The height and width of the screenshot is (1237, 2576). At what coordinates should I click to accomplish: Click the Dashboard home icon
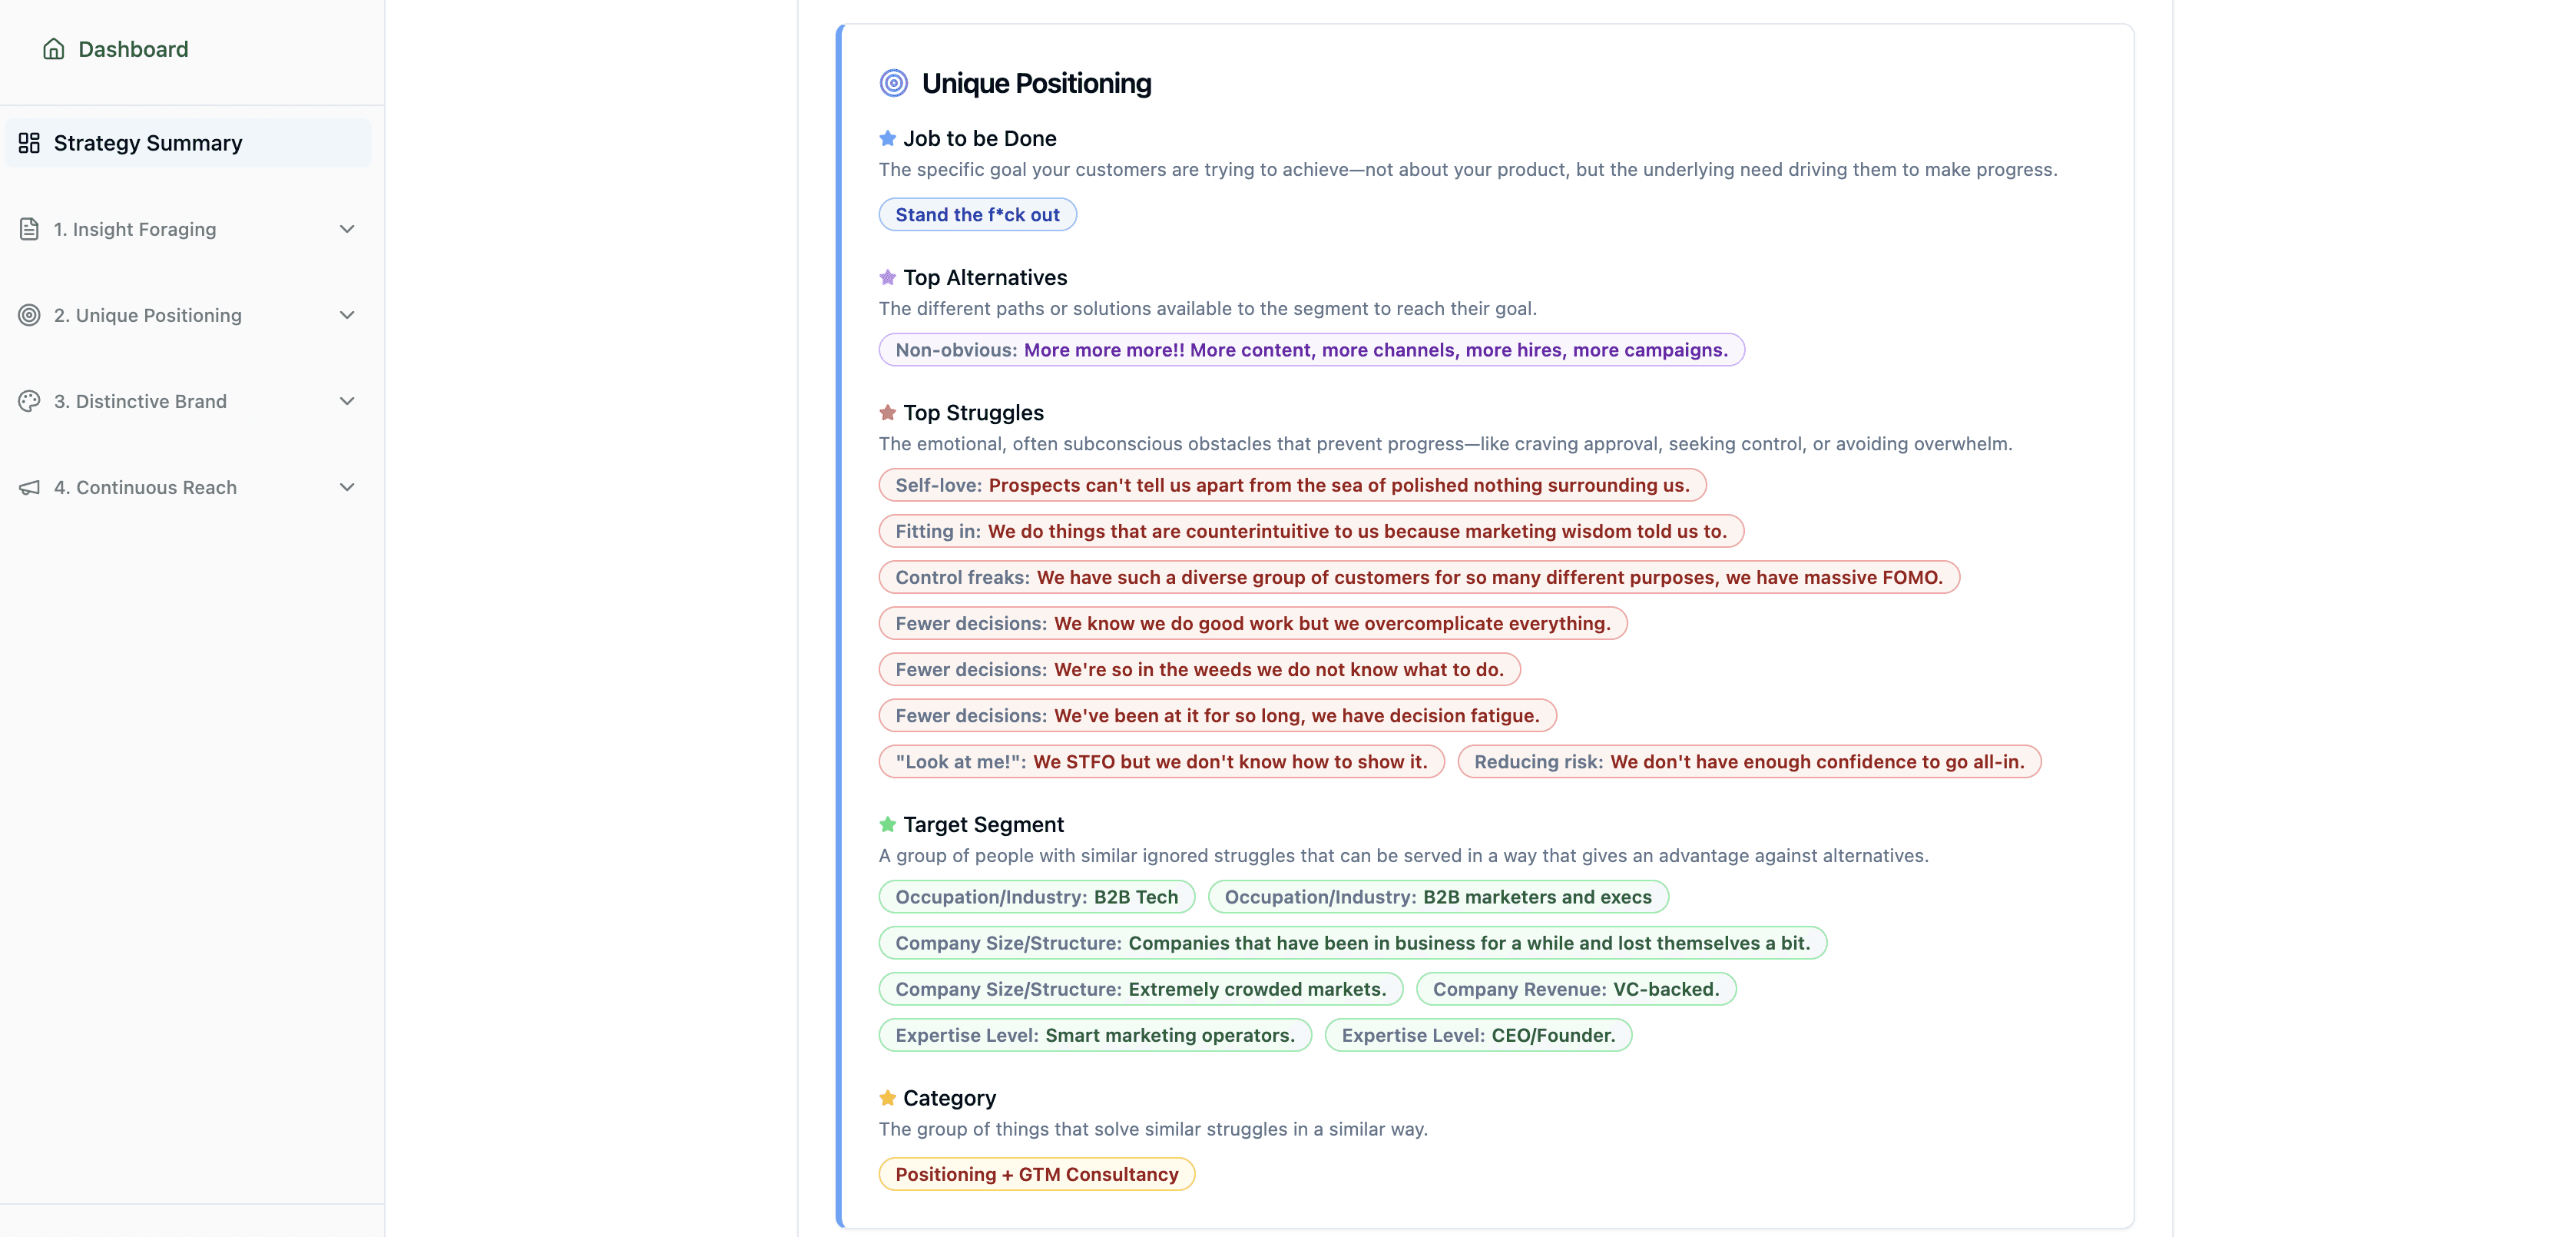(x=54, y=49)
